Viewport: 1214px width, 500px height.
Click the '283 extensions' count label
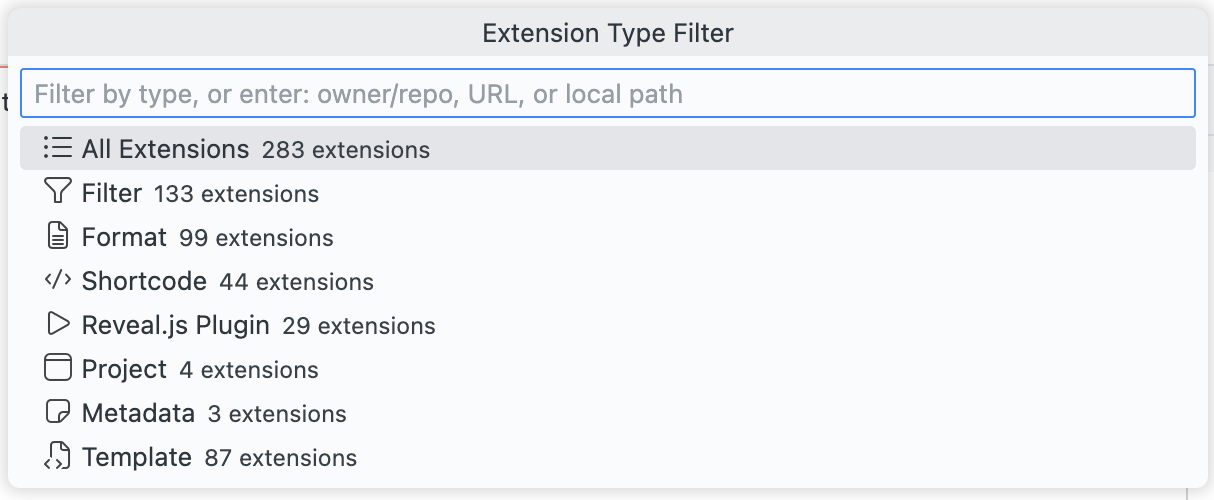345,150
